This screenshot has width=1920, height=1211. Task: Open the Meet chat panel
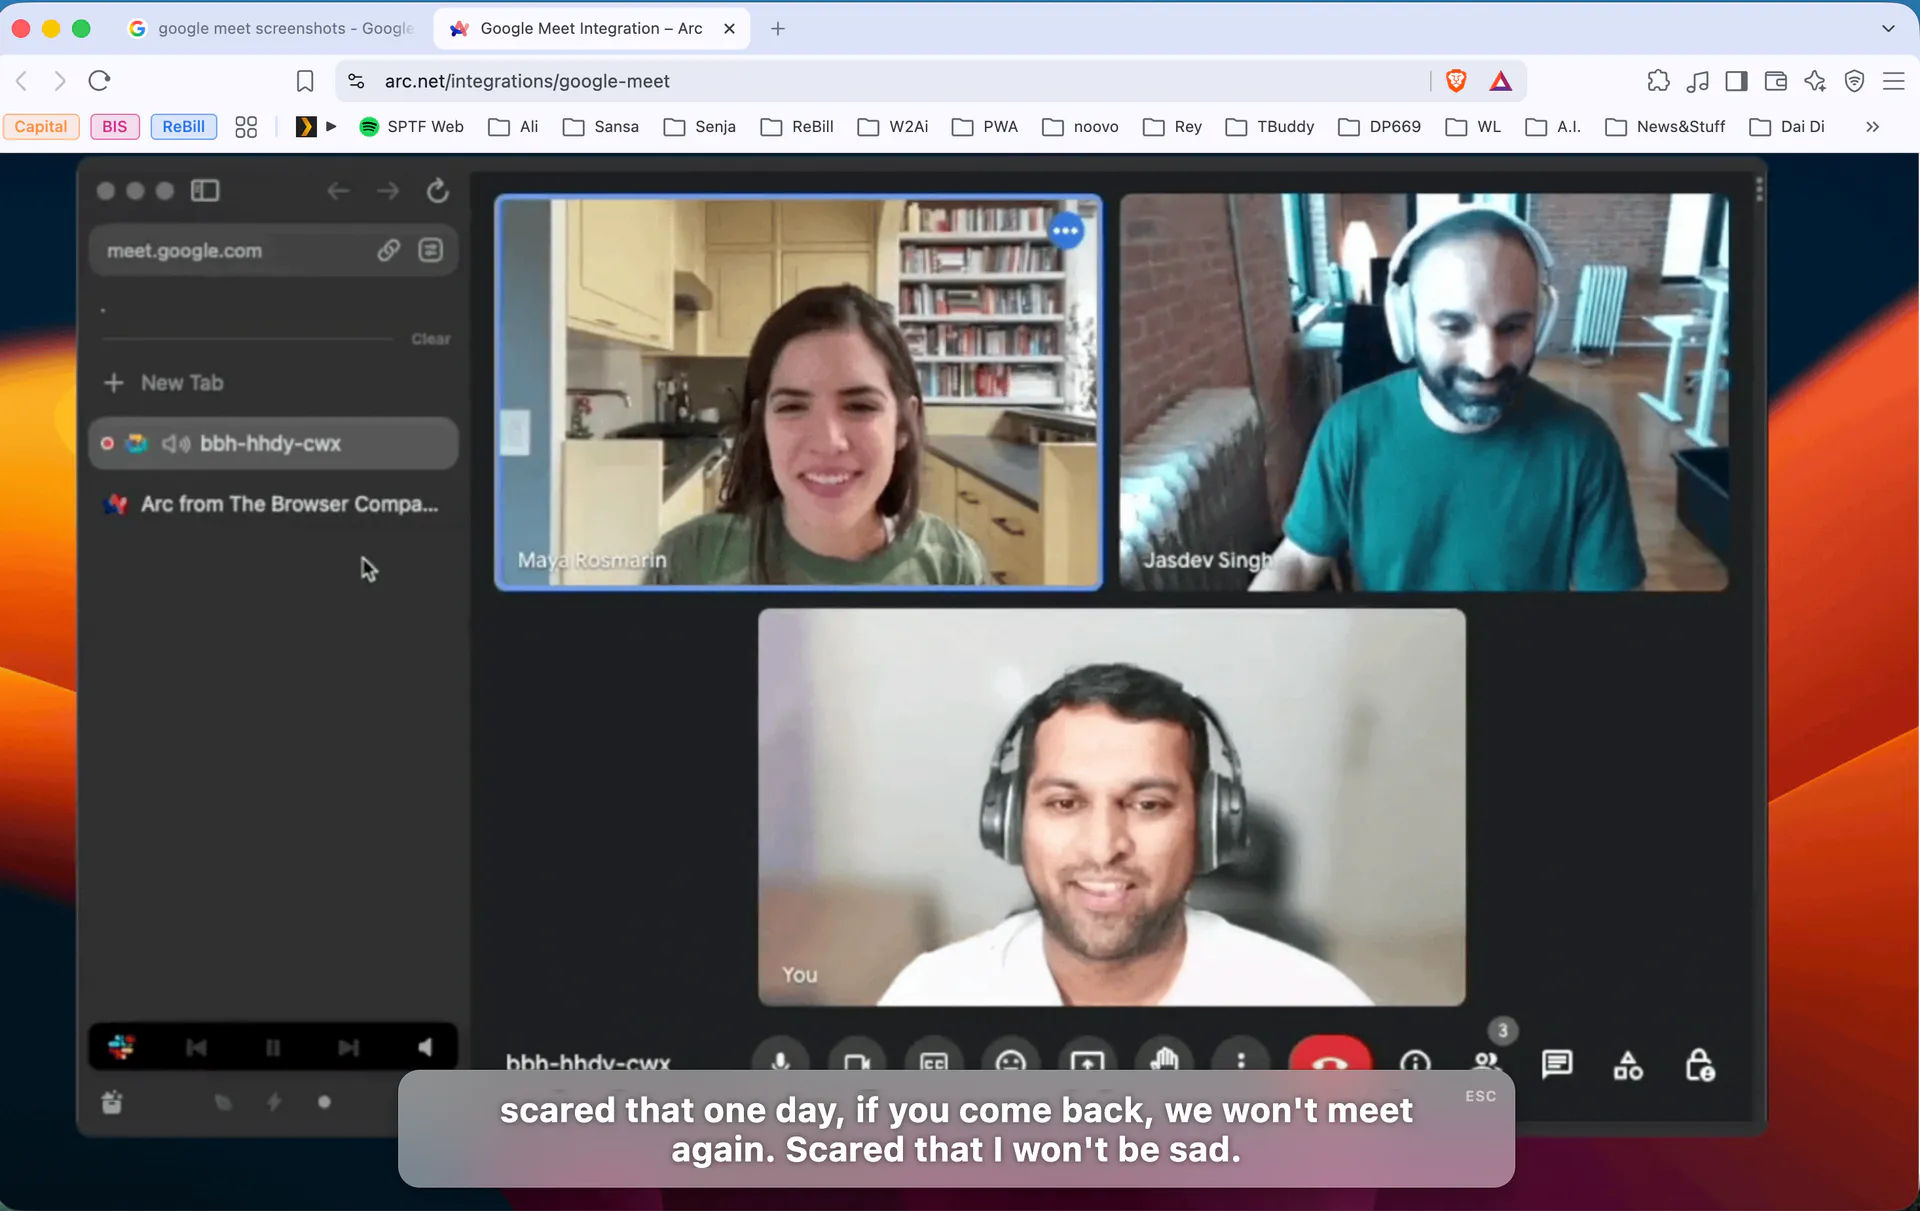(1557, 1064)
